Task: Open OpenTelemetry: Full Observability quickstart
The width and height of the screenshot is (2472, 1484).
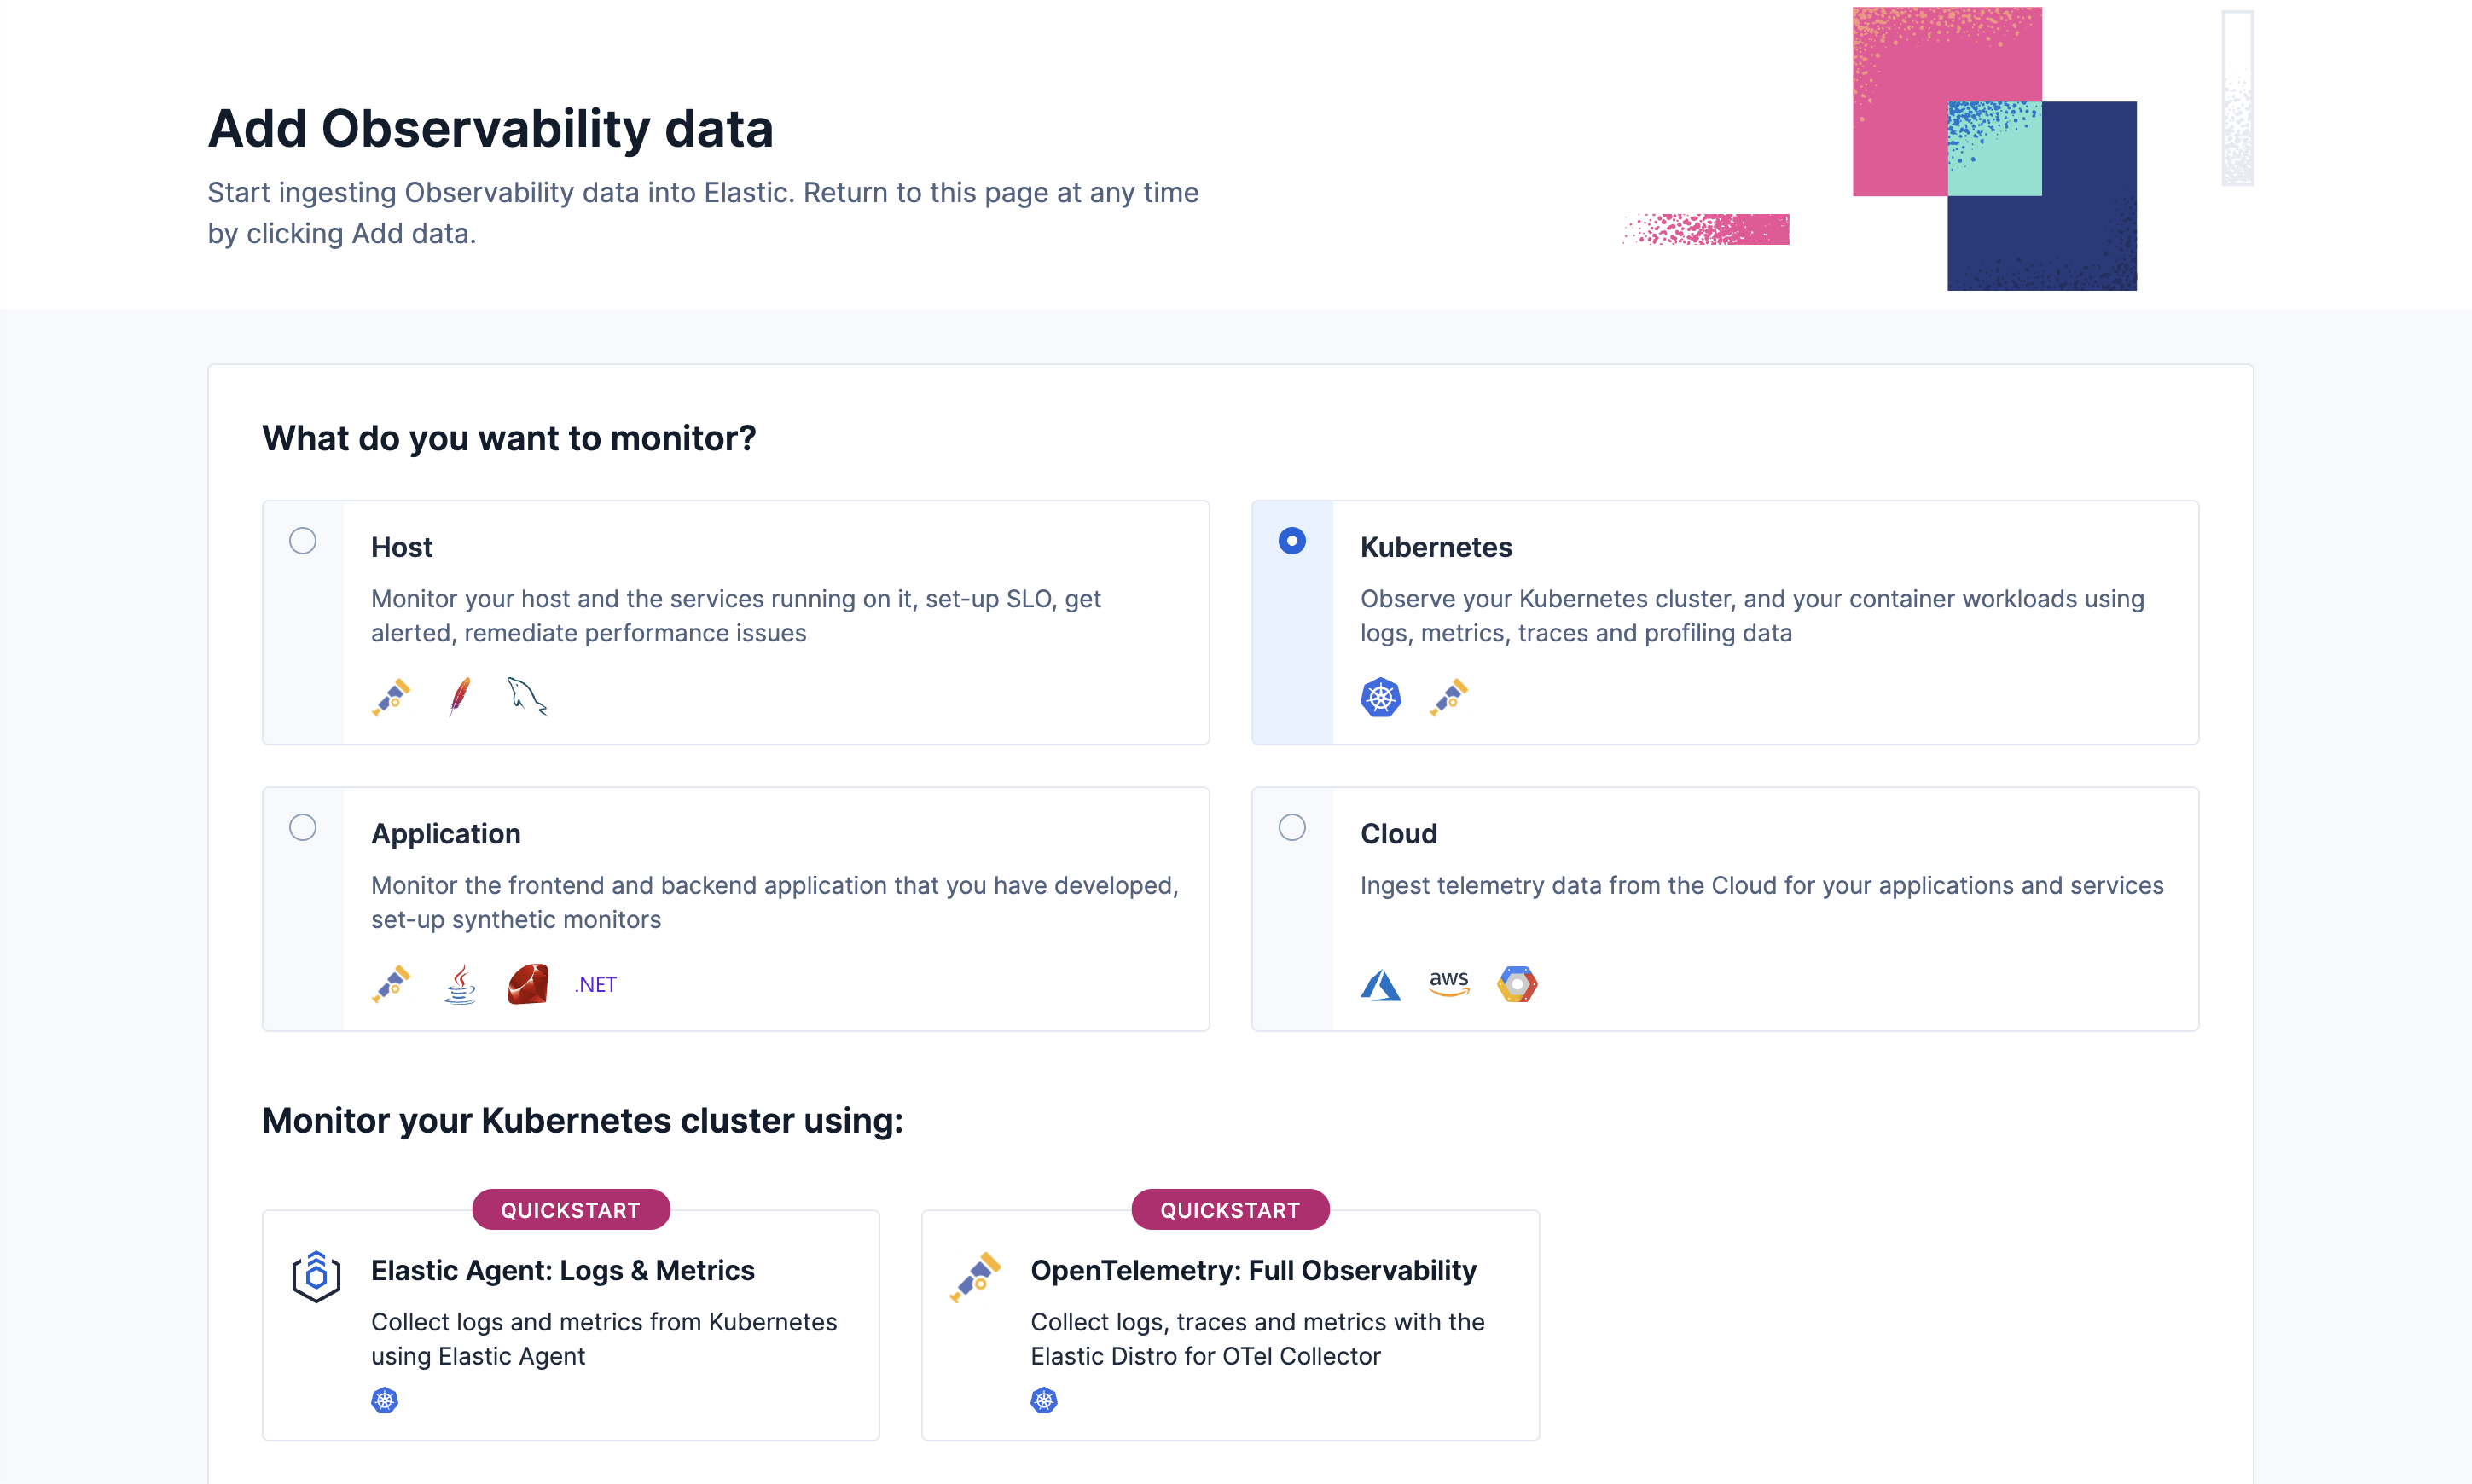Action: tap(1253, 1270)
